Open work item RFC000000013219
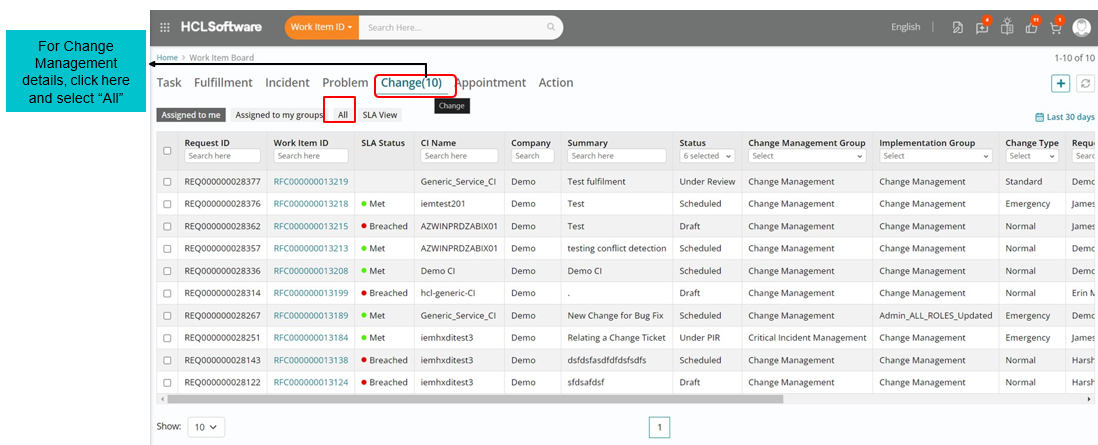The width and height of the screenshot is (1098, 445). [311, 182]
